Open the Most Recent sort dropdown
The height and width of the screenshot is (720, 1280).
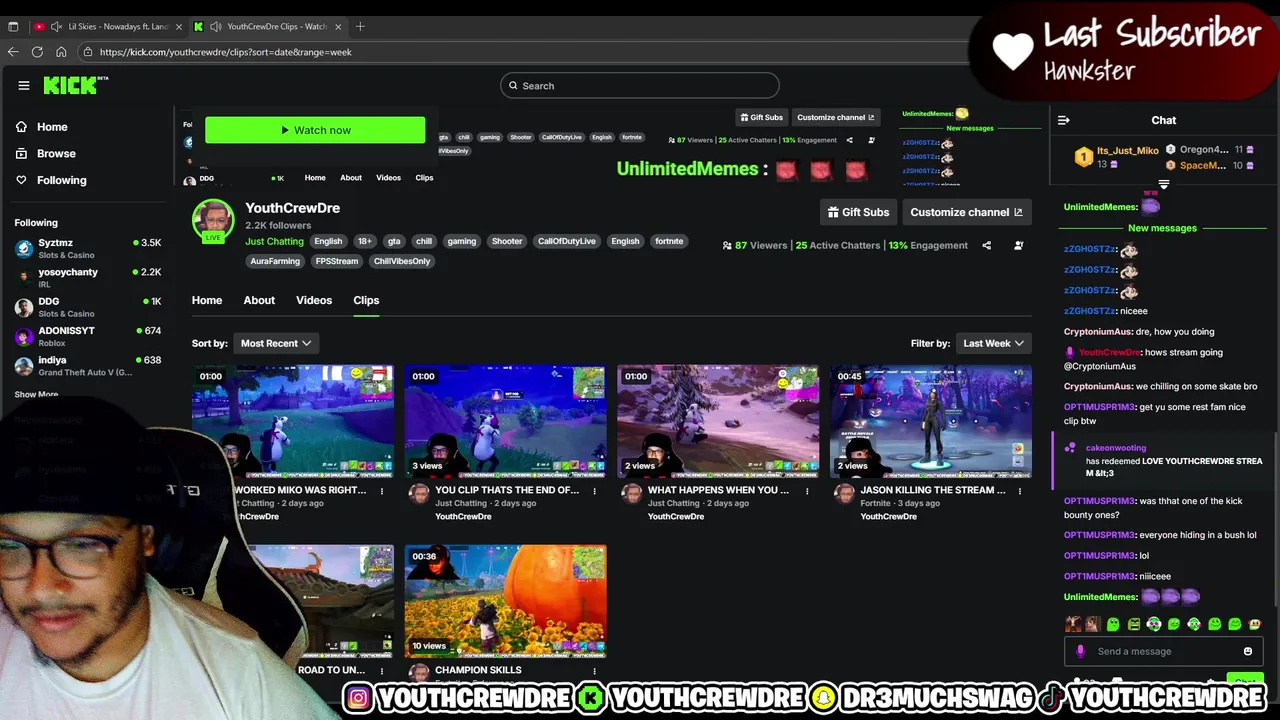(x=276, y=343)
